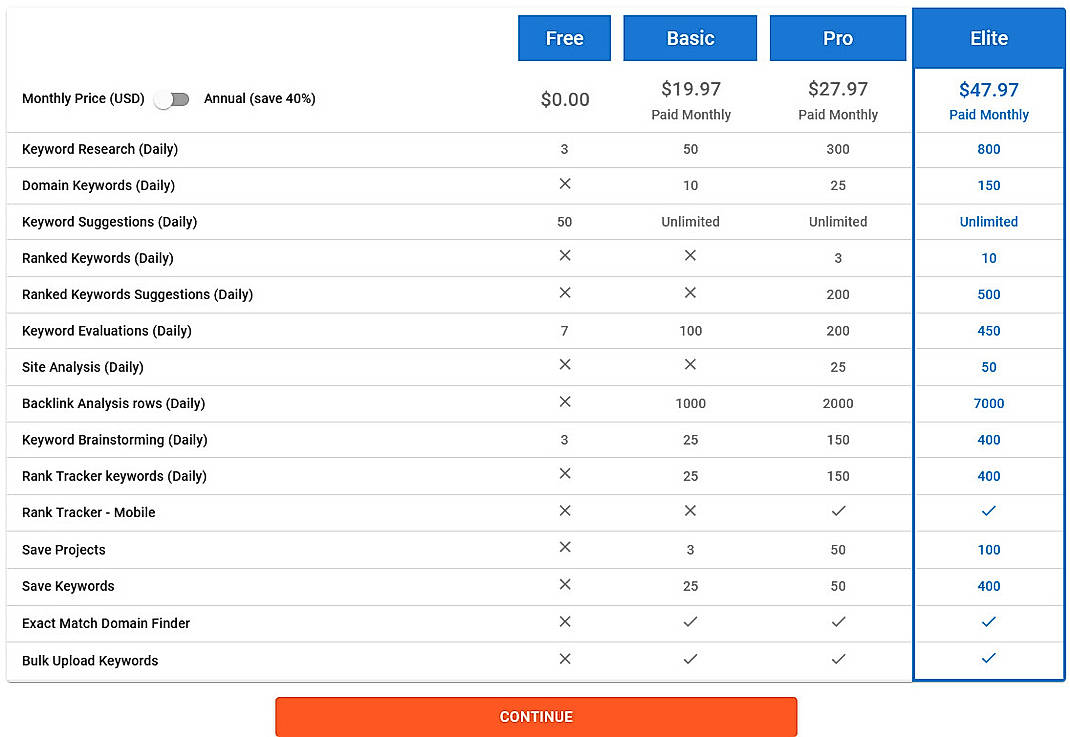The image size is (1070, 737).
Task: Click the checkmark under Pro for Rank Tracker Mobile
Action: pos(838,512)
